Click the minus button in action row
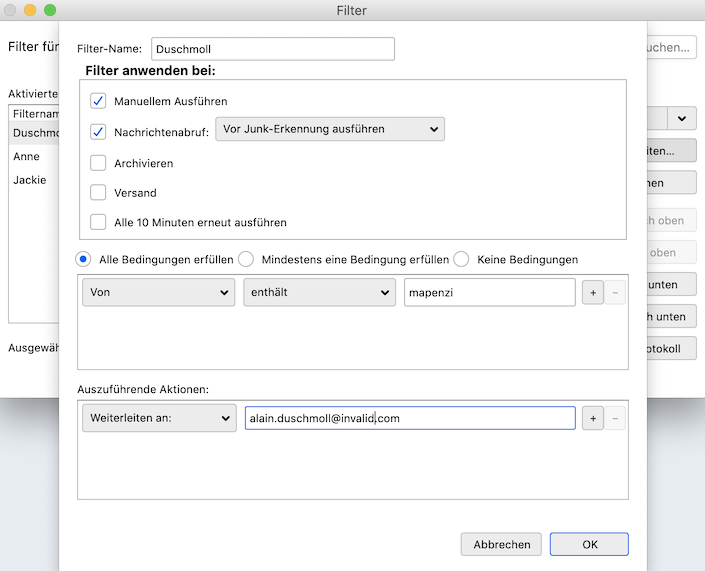 click(615, 418)
